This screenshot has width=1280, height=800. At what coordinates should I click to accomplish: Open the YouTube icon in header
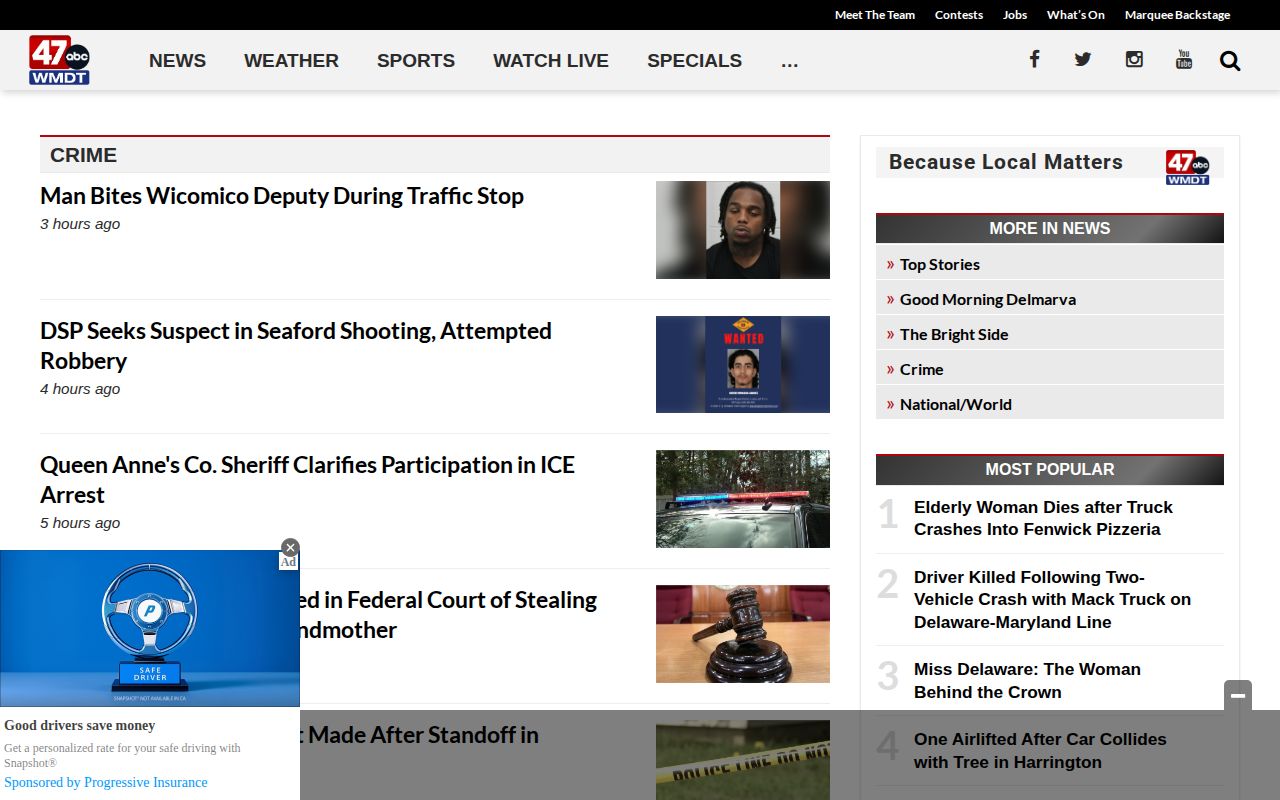point(1184,59)
